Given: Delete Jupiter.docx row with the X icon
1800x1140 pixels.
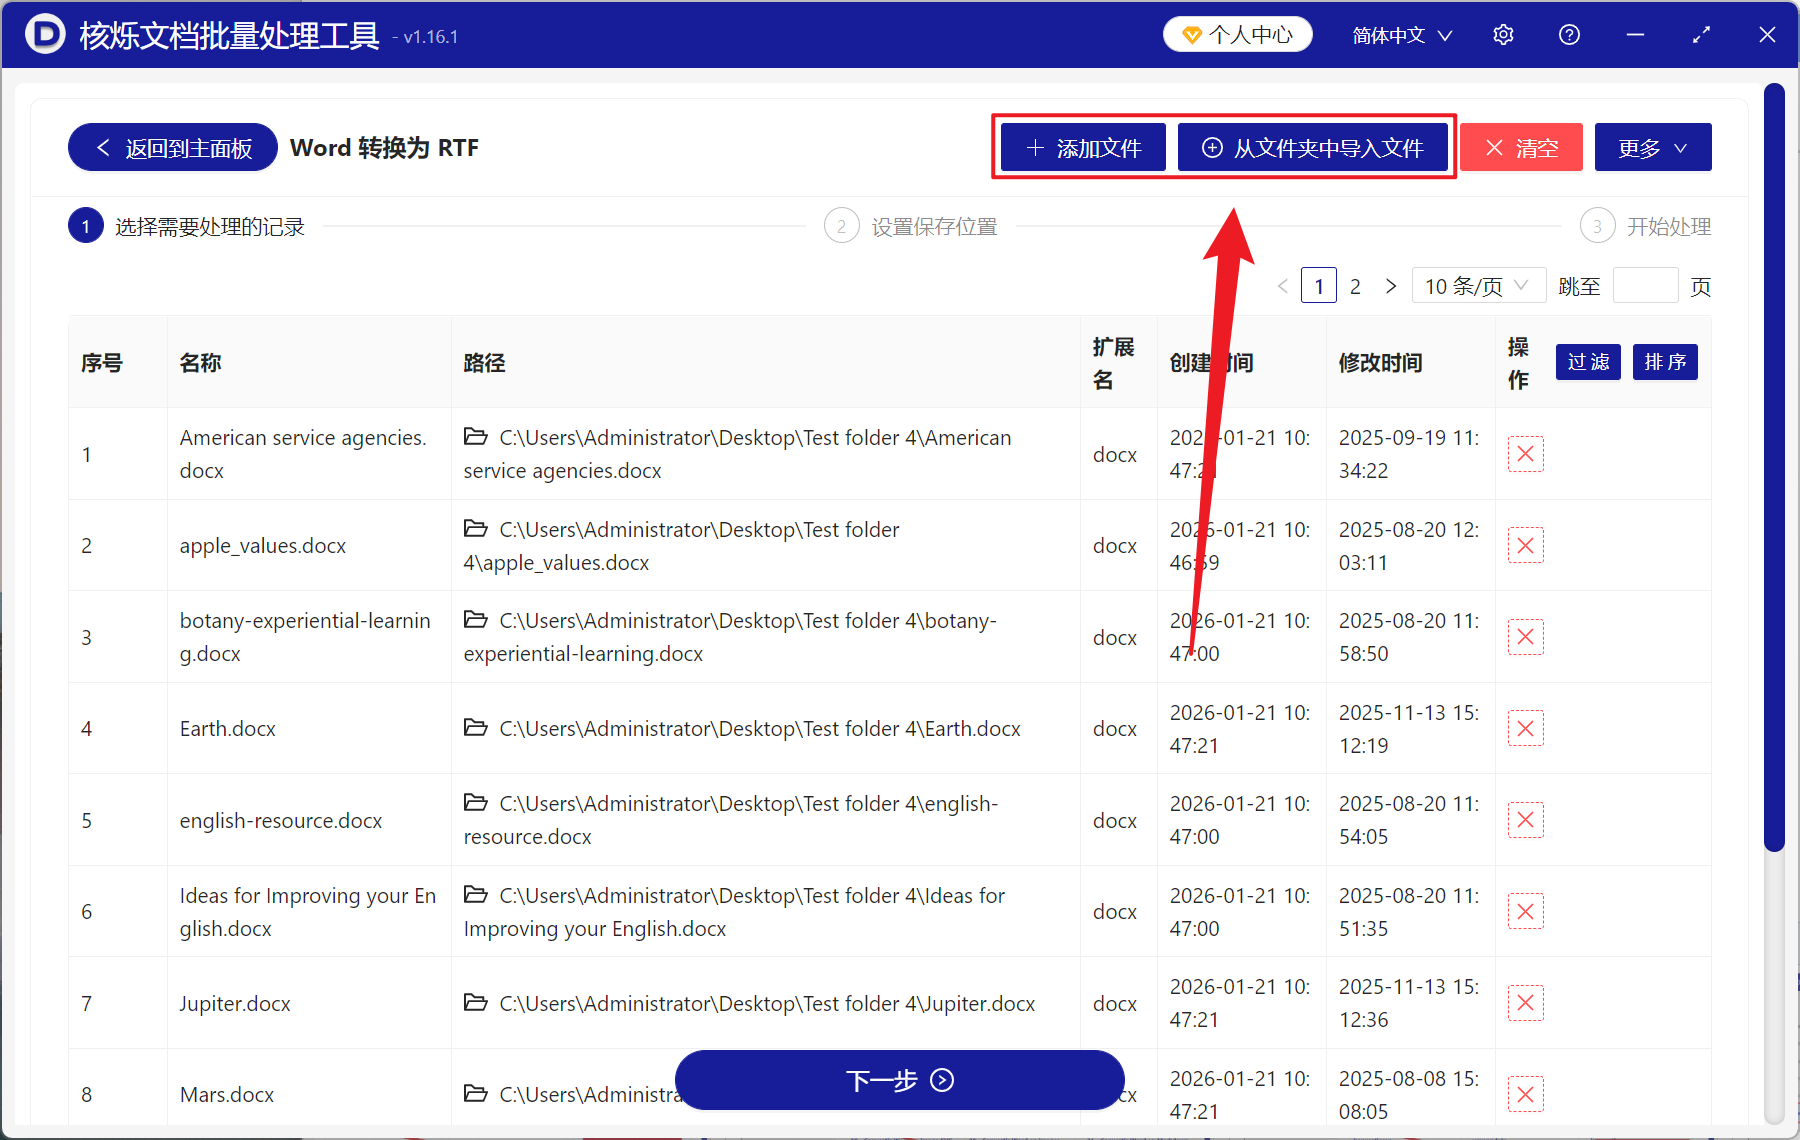Looking at the screenshot, I should (x=1525, y=1002).
